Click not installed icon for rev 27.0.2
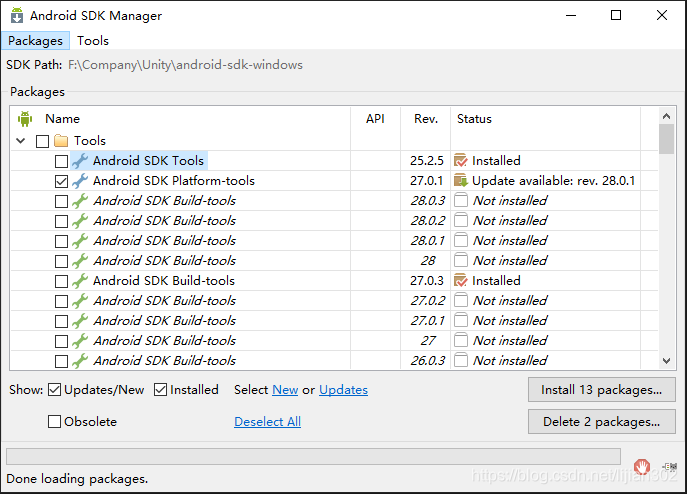687x494 pixels. coord(460,300)
